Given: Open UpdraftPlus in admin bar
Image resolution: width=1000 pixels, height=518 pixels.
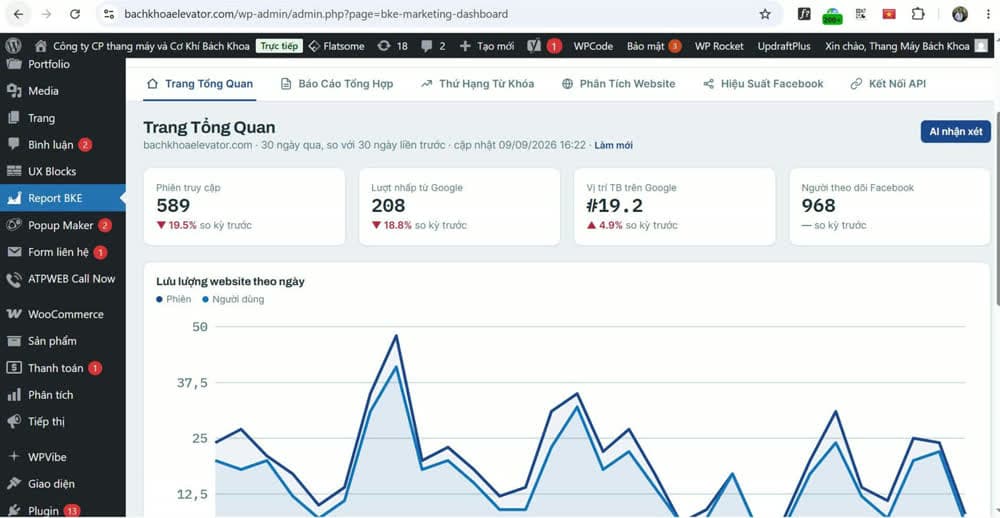Looking at the screenshot, I should (x=784, y=46).
